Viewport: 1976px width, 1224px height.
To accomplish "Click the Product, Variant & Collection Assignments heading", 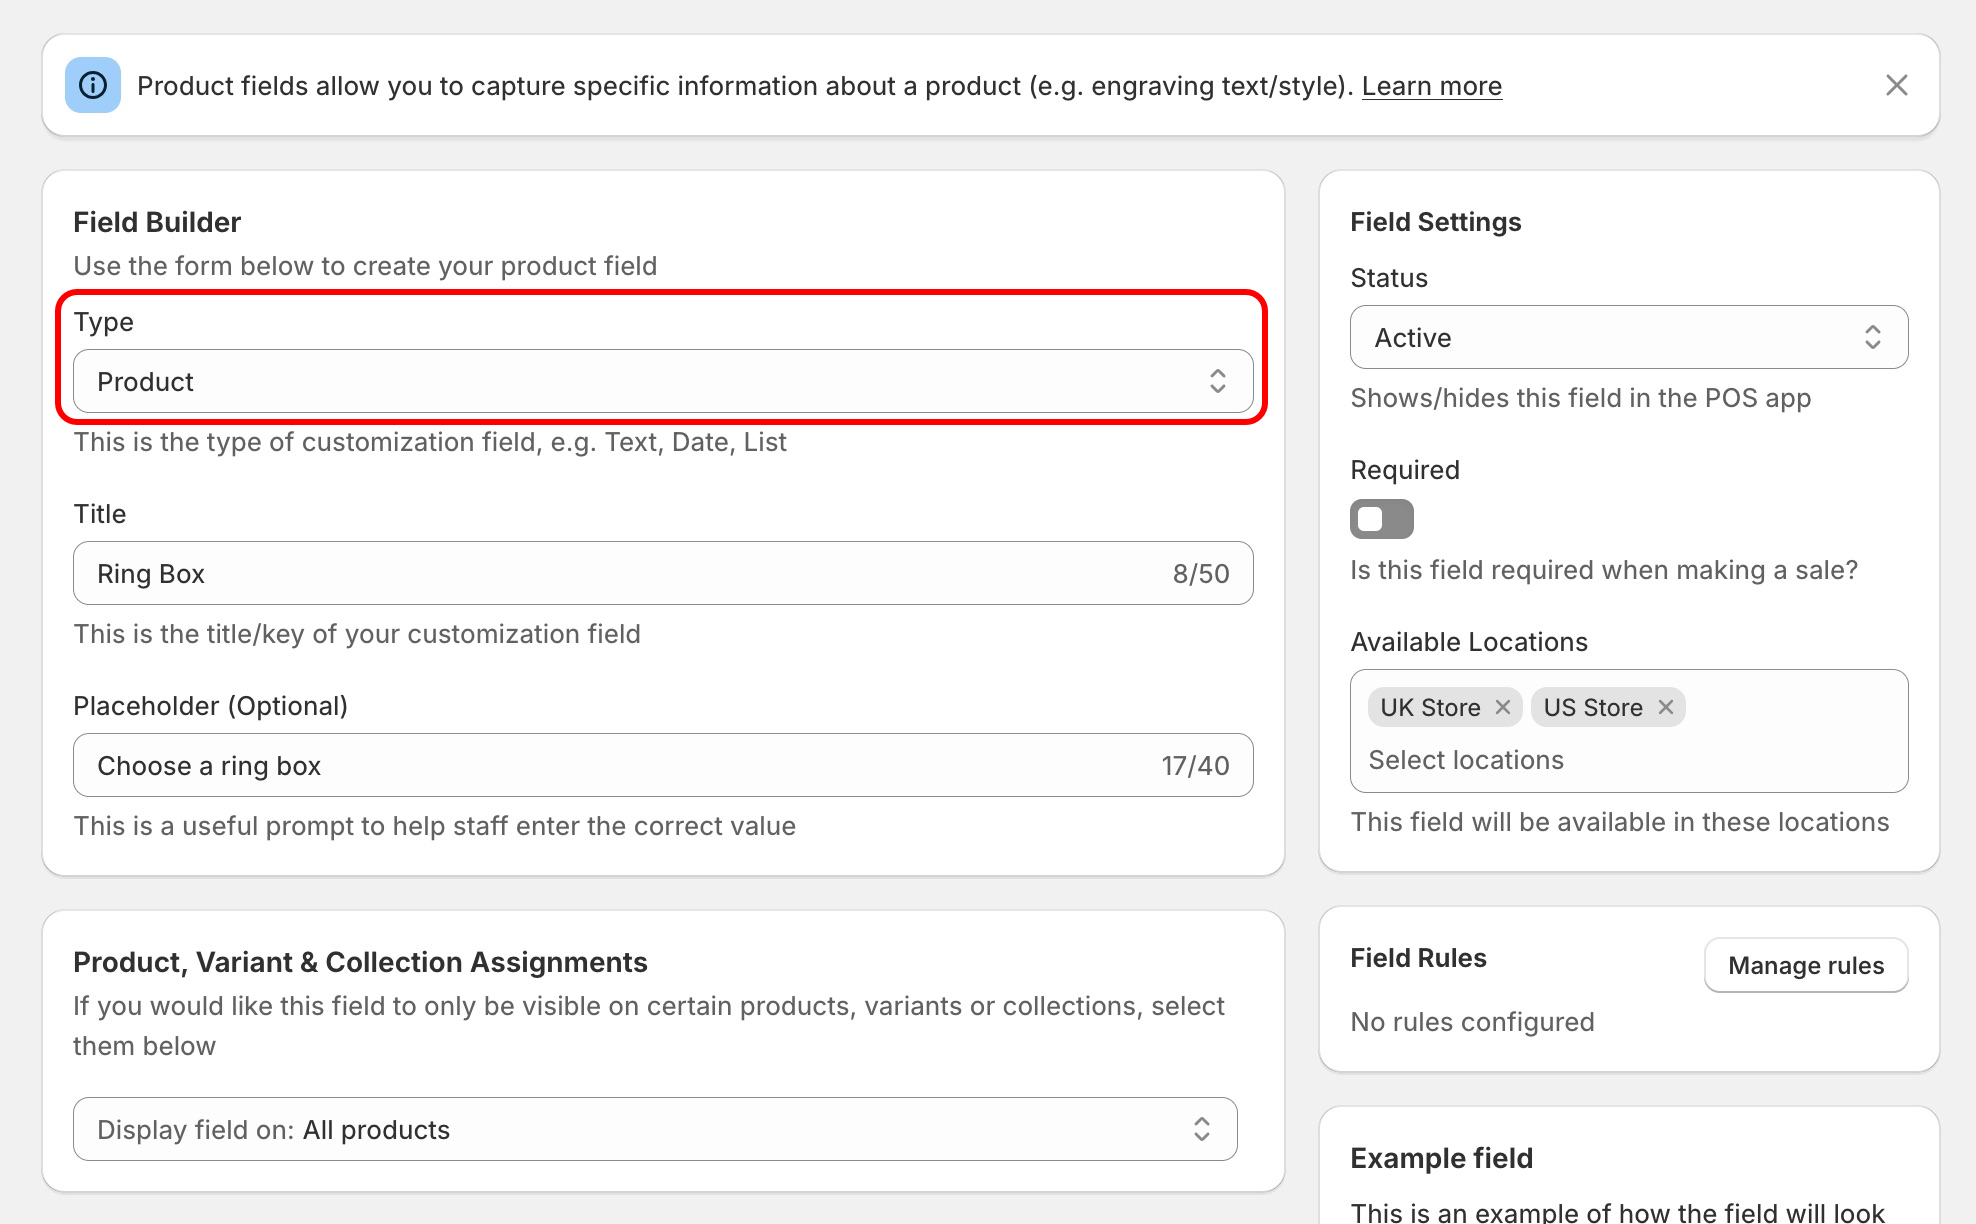I will click(x=360, y=962).
